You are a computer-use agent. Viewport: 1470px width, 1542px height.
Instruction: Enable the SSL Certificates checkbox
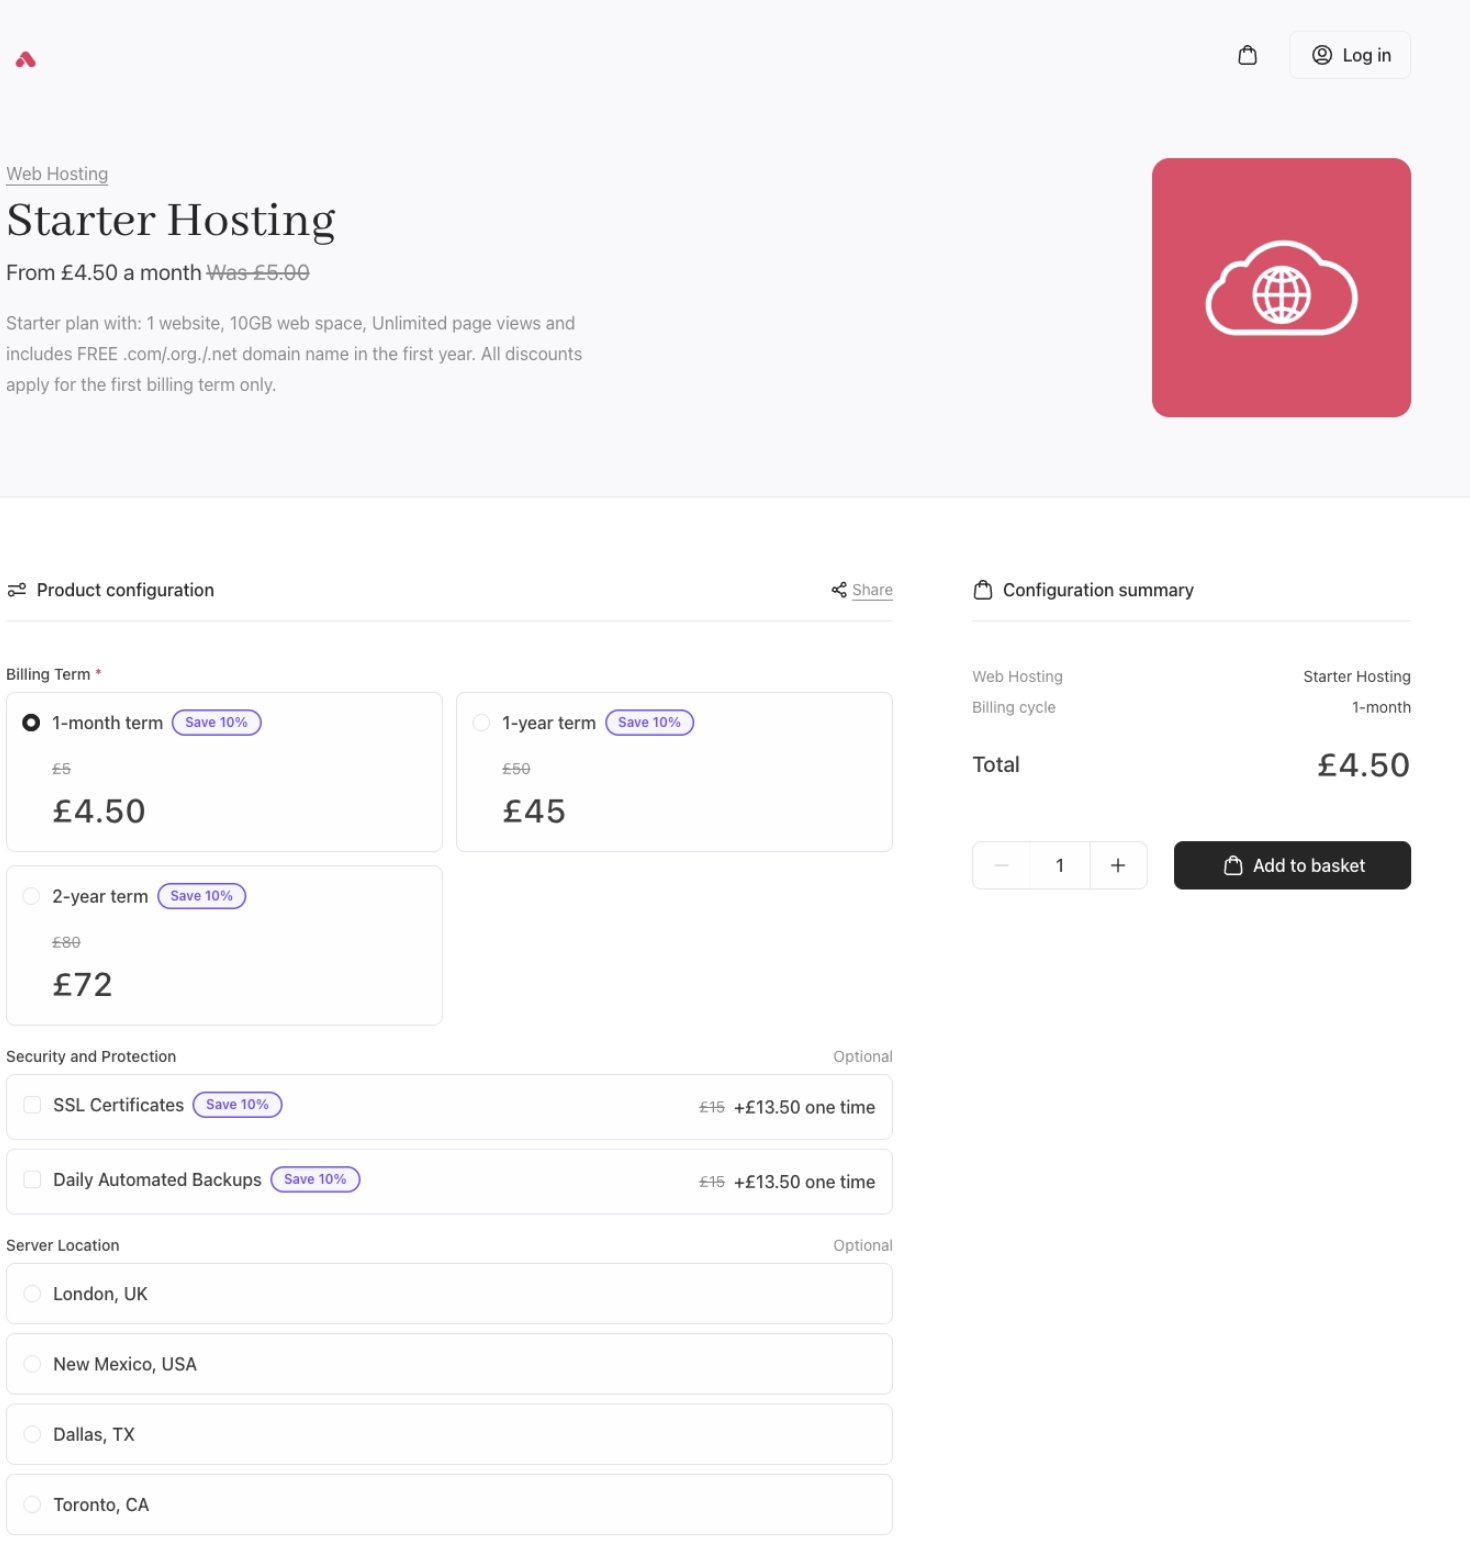point(32,1105)
